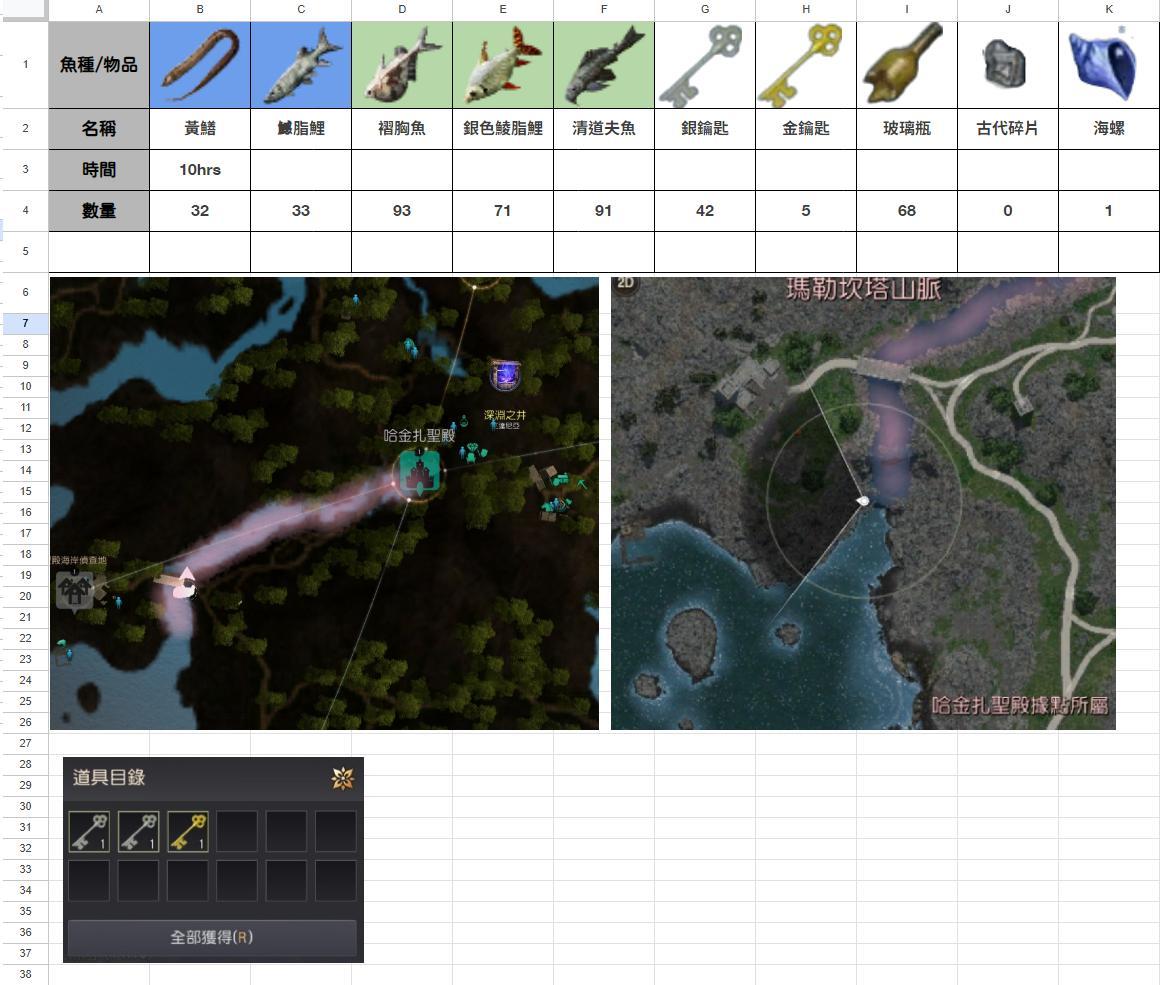This screenshot has width=1160, height=985.
Task: Select the 銀色綾脂鯉 red-finned fish image
Action: click(x=503, y=65)
